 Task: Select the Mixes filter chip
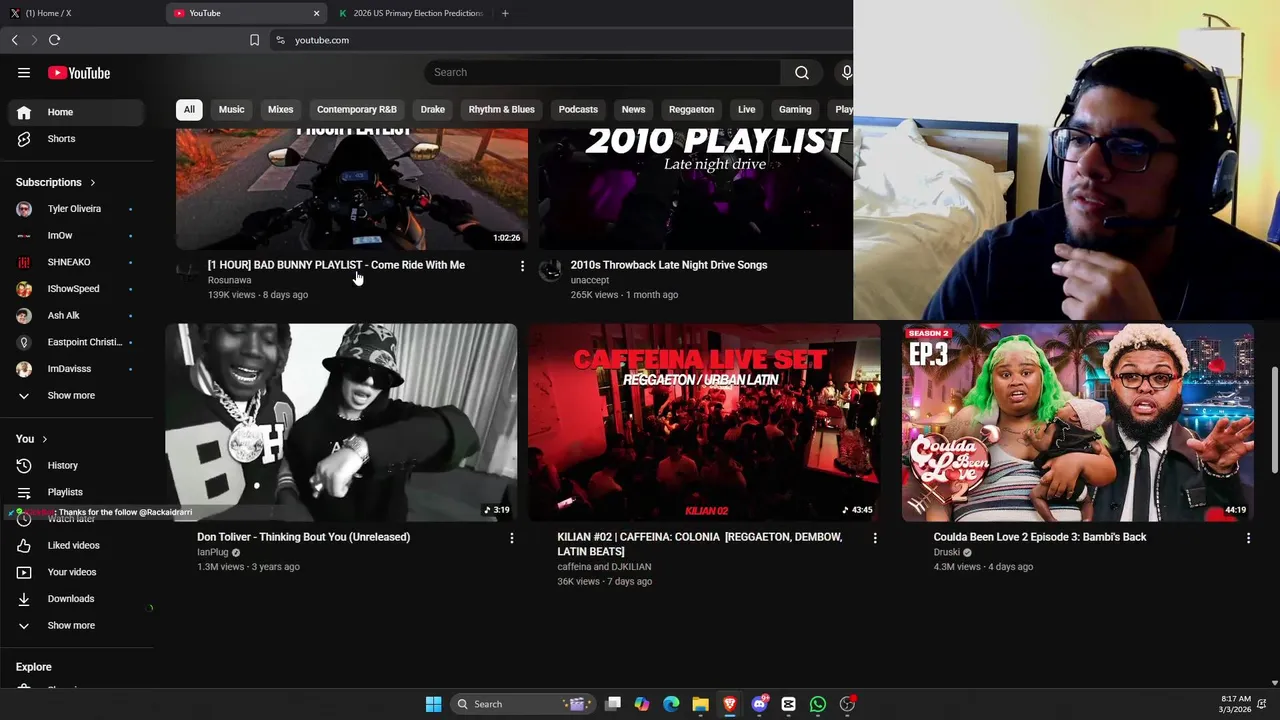(x=280, y=109)
